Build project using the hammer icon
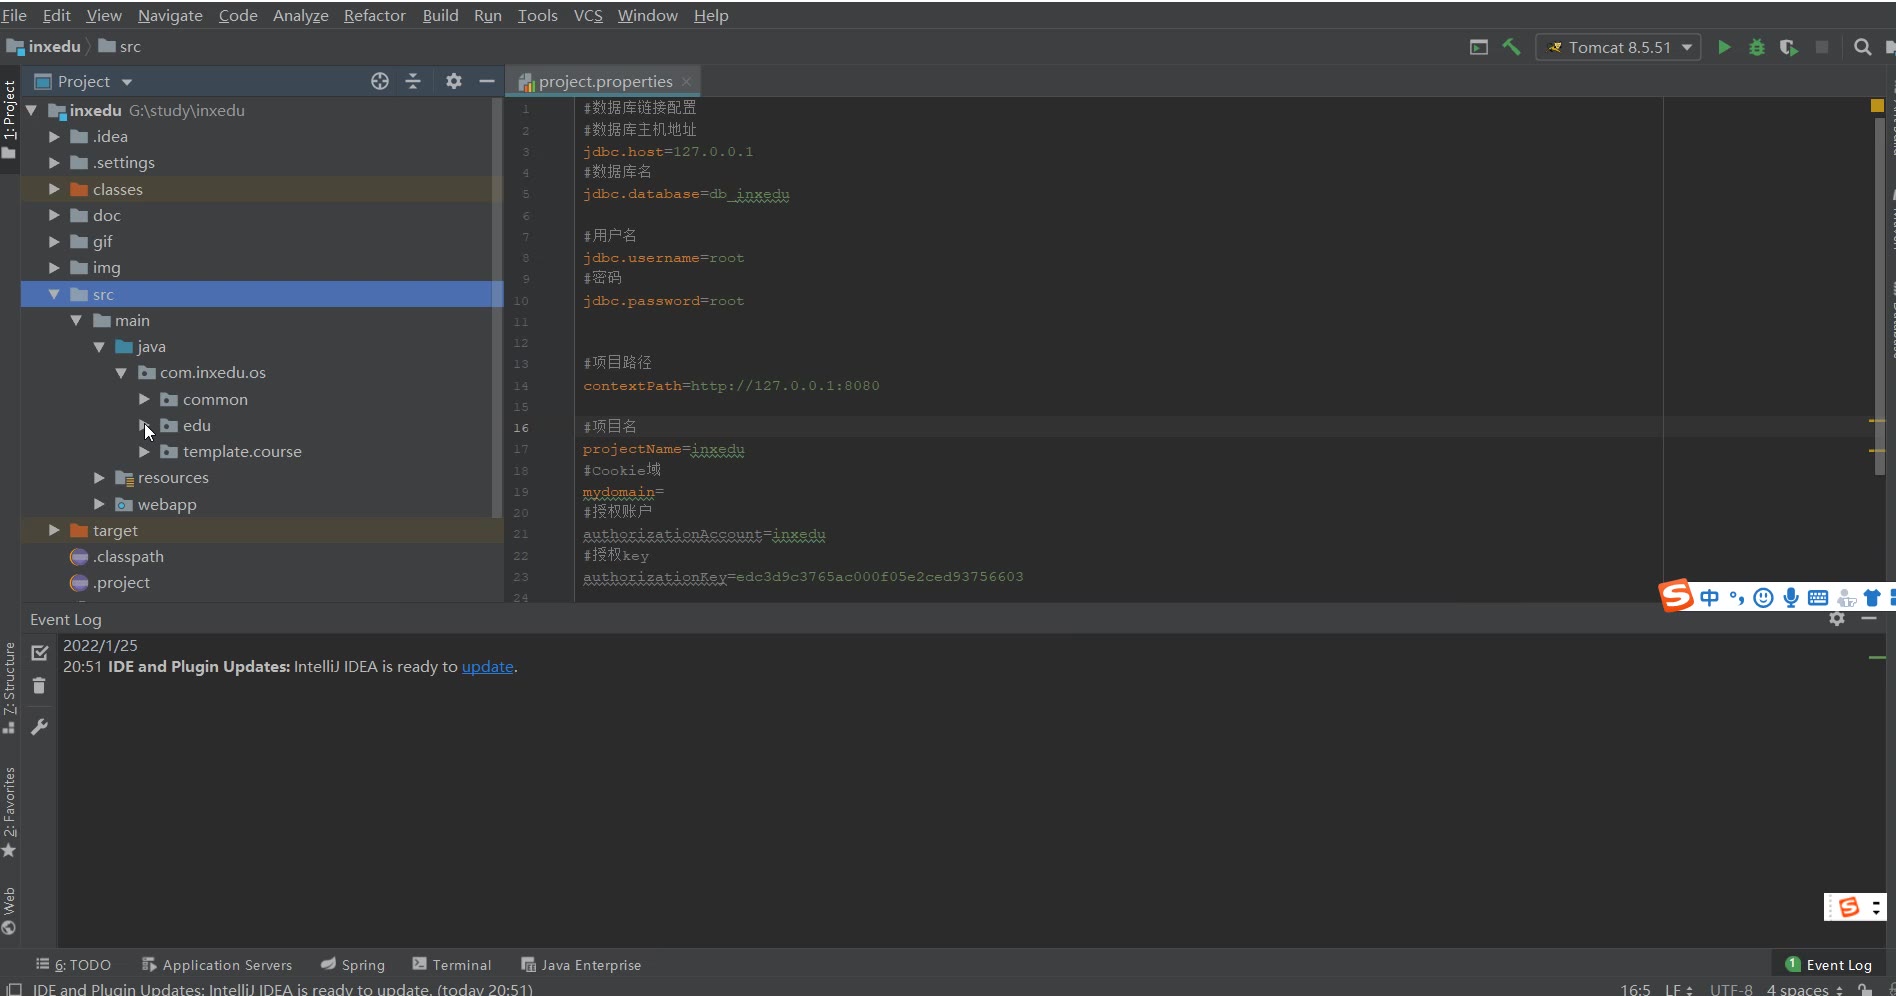The image size is (1896, 996). (x=1511, y=47)
